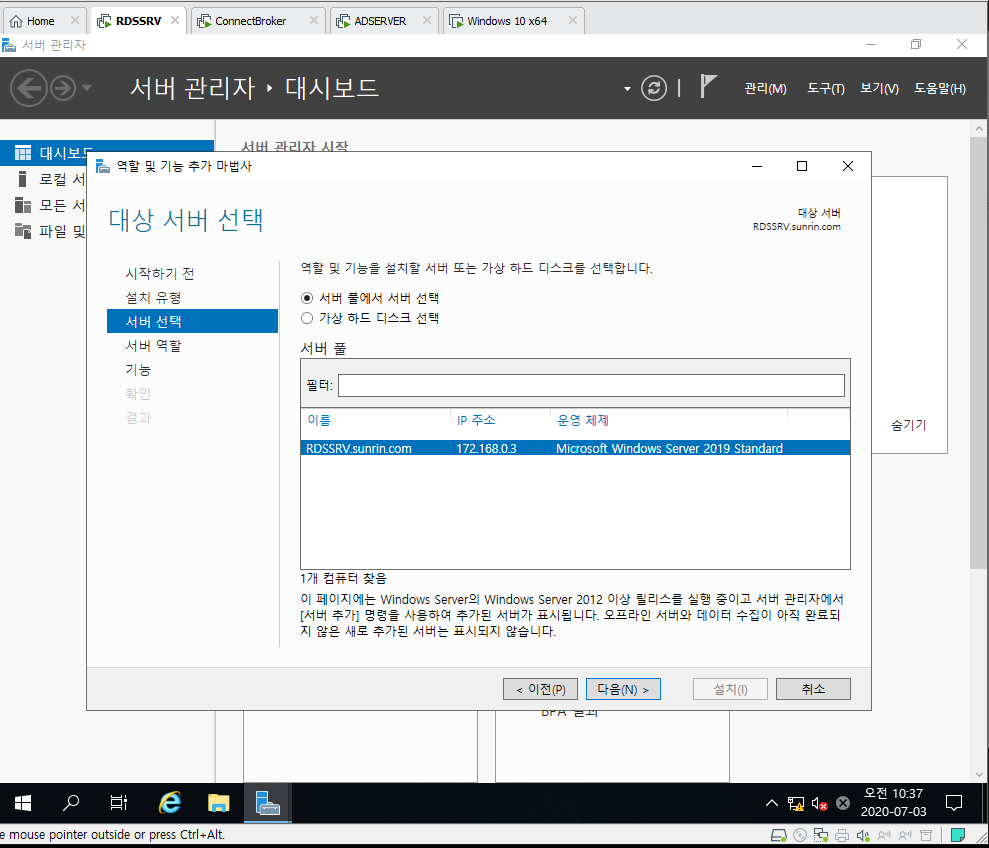Open the 관리(M) menu
This screenshot has height=848, width=989.
(765, 89)
